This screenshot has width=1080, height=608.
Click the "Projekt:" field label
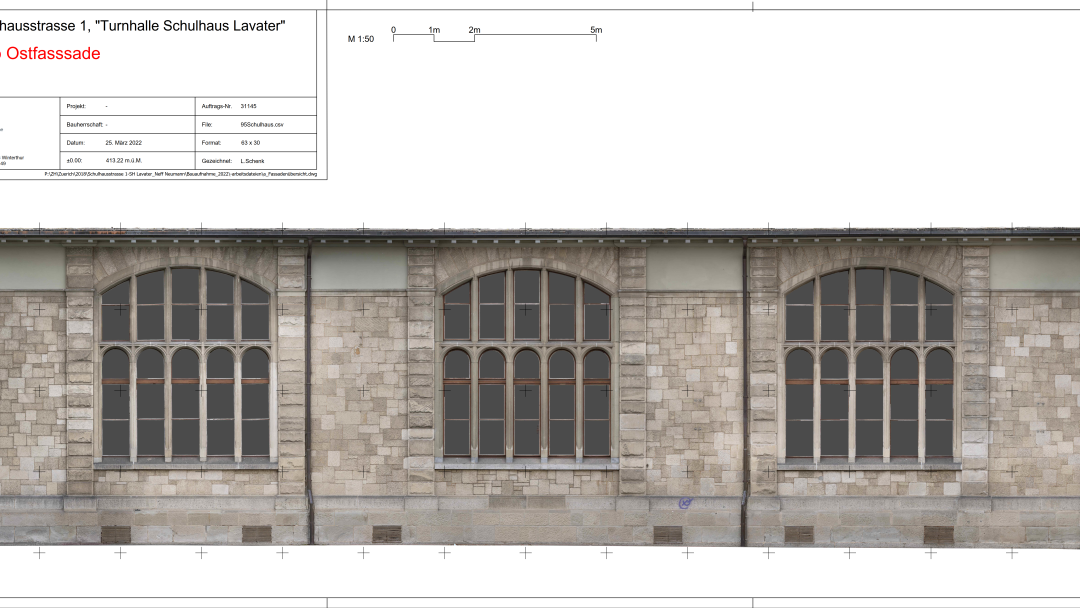(x=76, y=106)
